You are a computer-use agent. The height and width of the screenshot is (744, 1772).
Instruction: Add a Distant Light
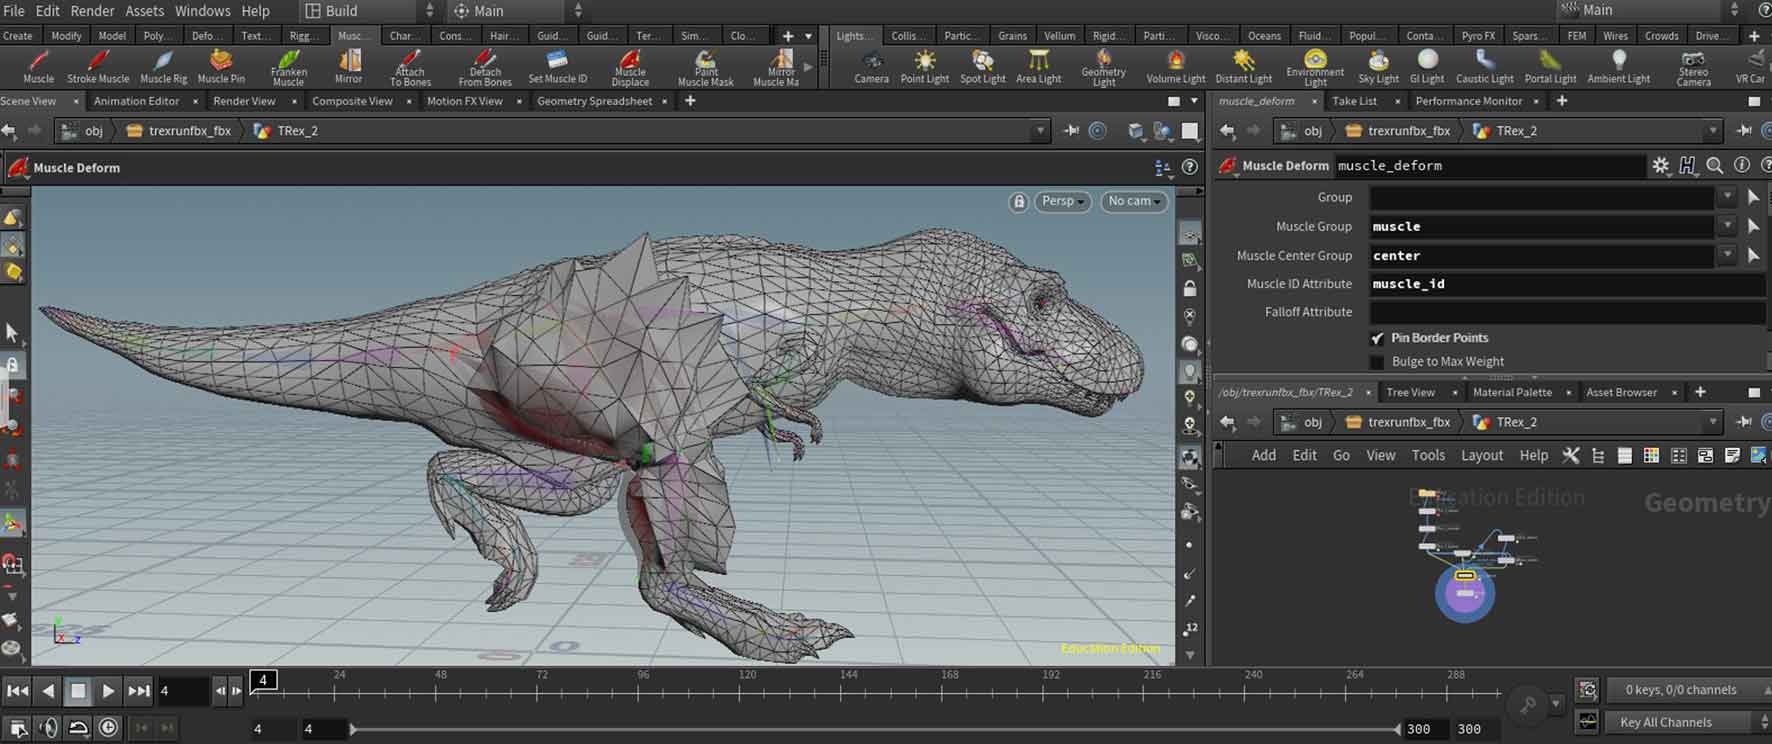pyautogui.click(x=1243, y=67)
